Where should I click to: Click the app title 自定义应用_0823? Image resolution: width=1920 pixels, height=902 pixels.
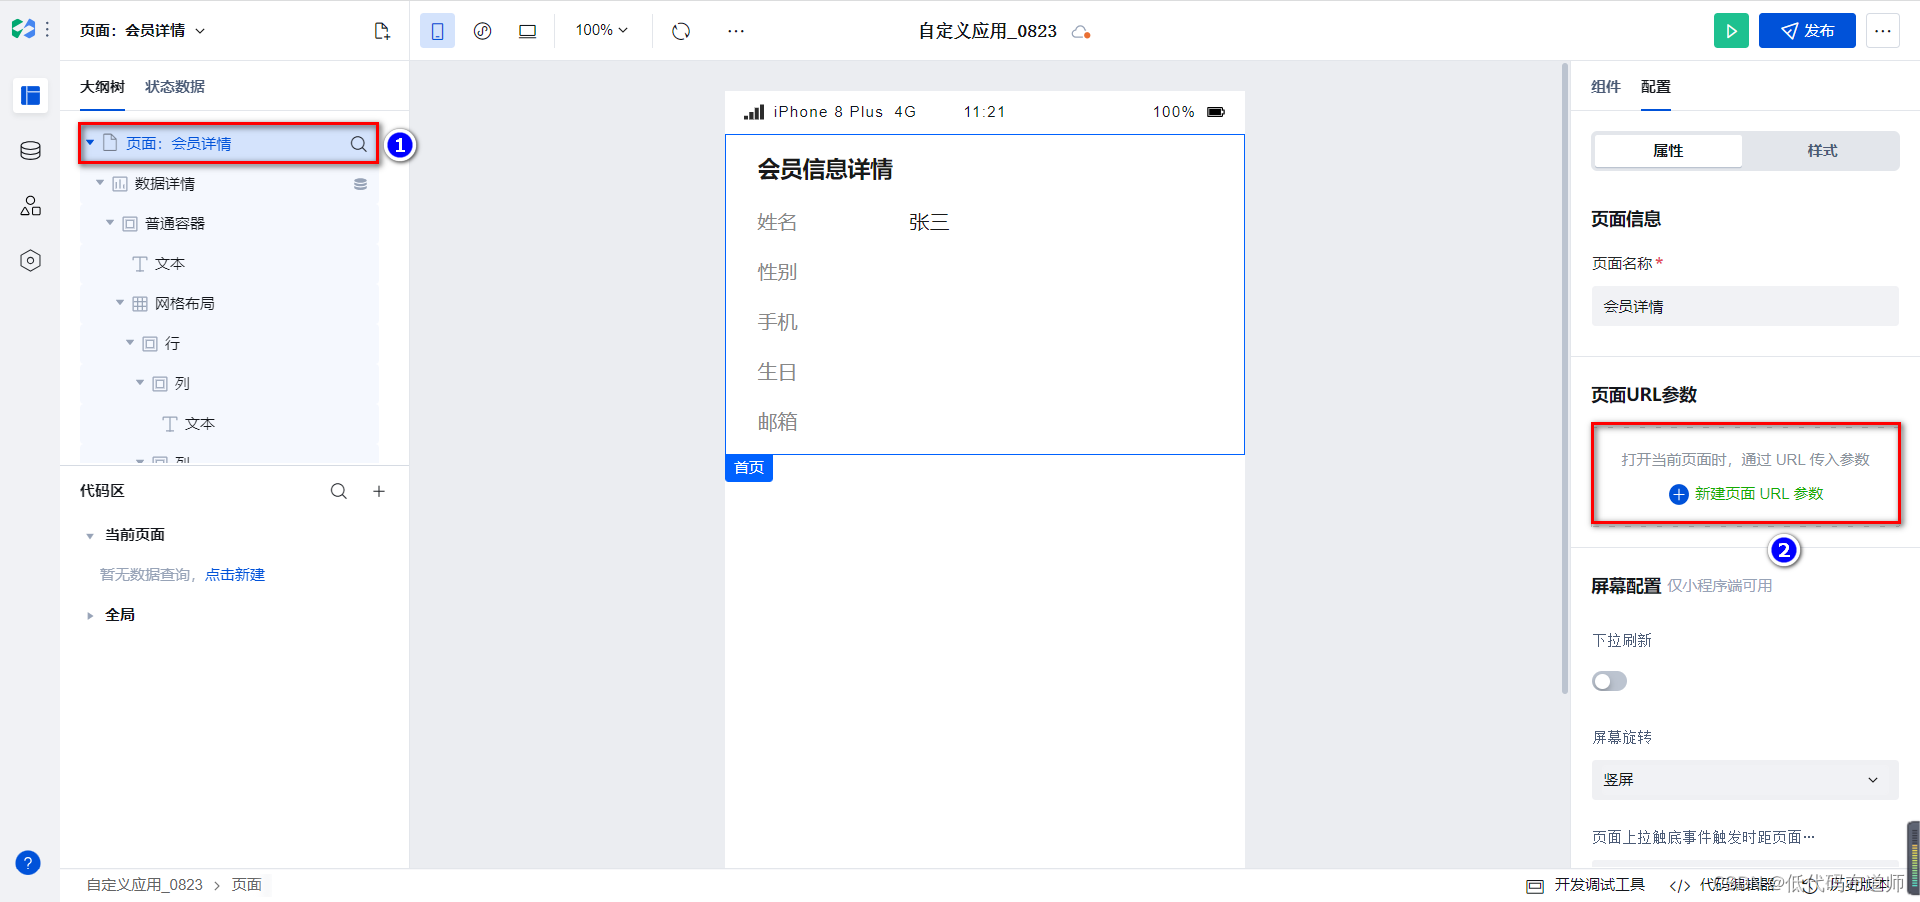coord(988,32)
